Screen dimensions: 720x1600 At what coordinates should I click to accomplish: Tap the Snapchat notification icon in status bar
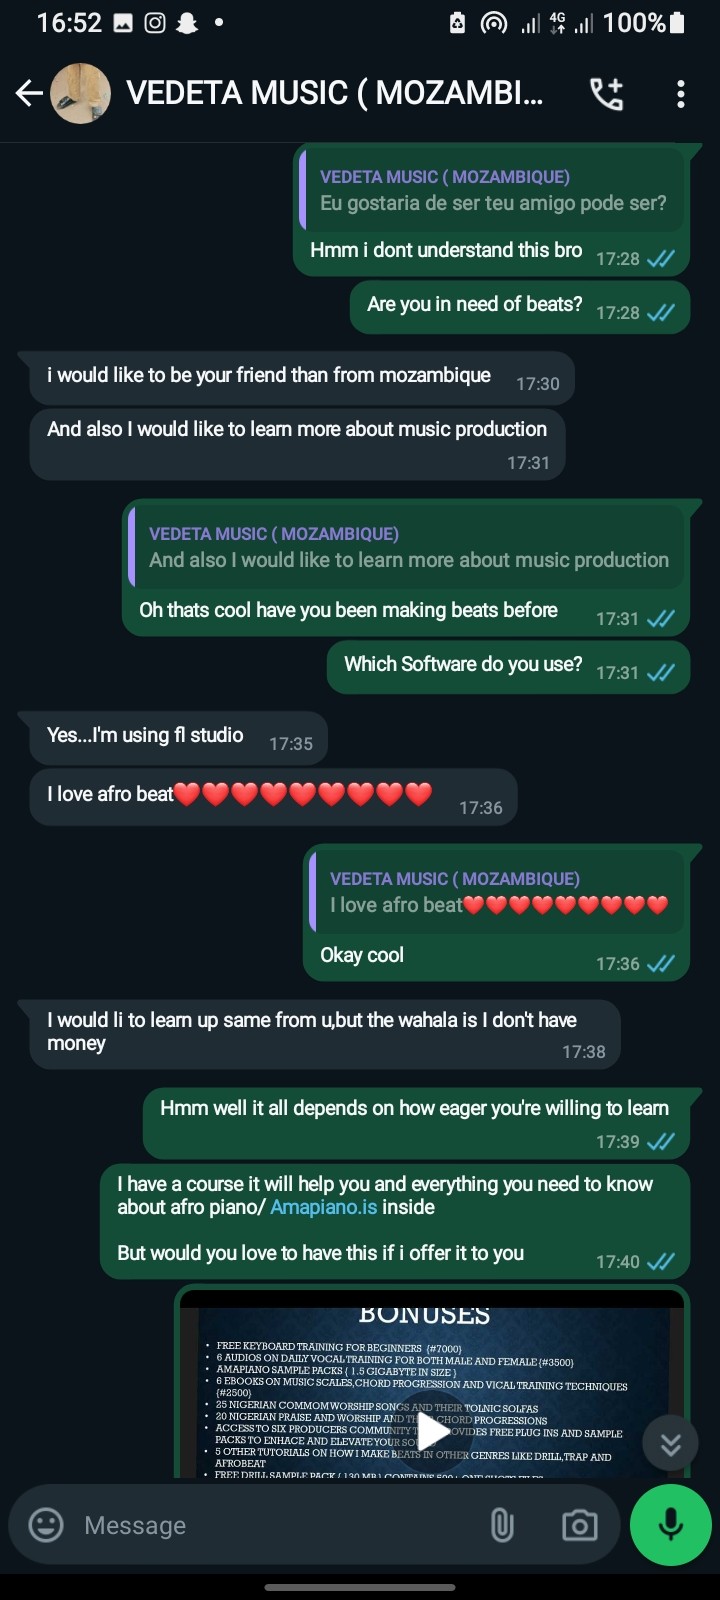click(x=187, y=23)
